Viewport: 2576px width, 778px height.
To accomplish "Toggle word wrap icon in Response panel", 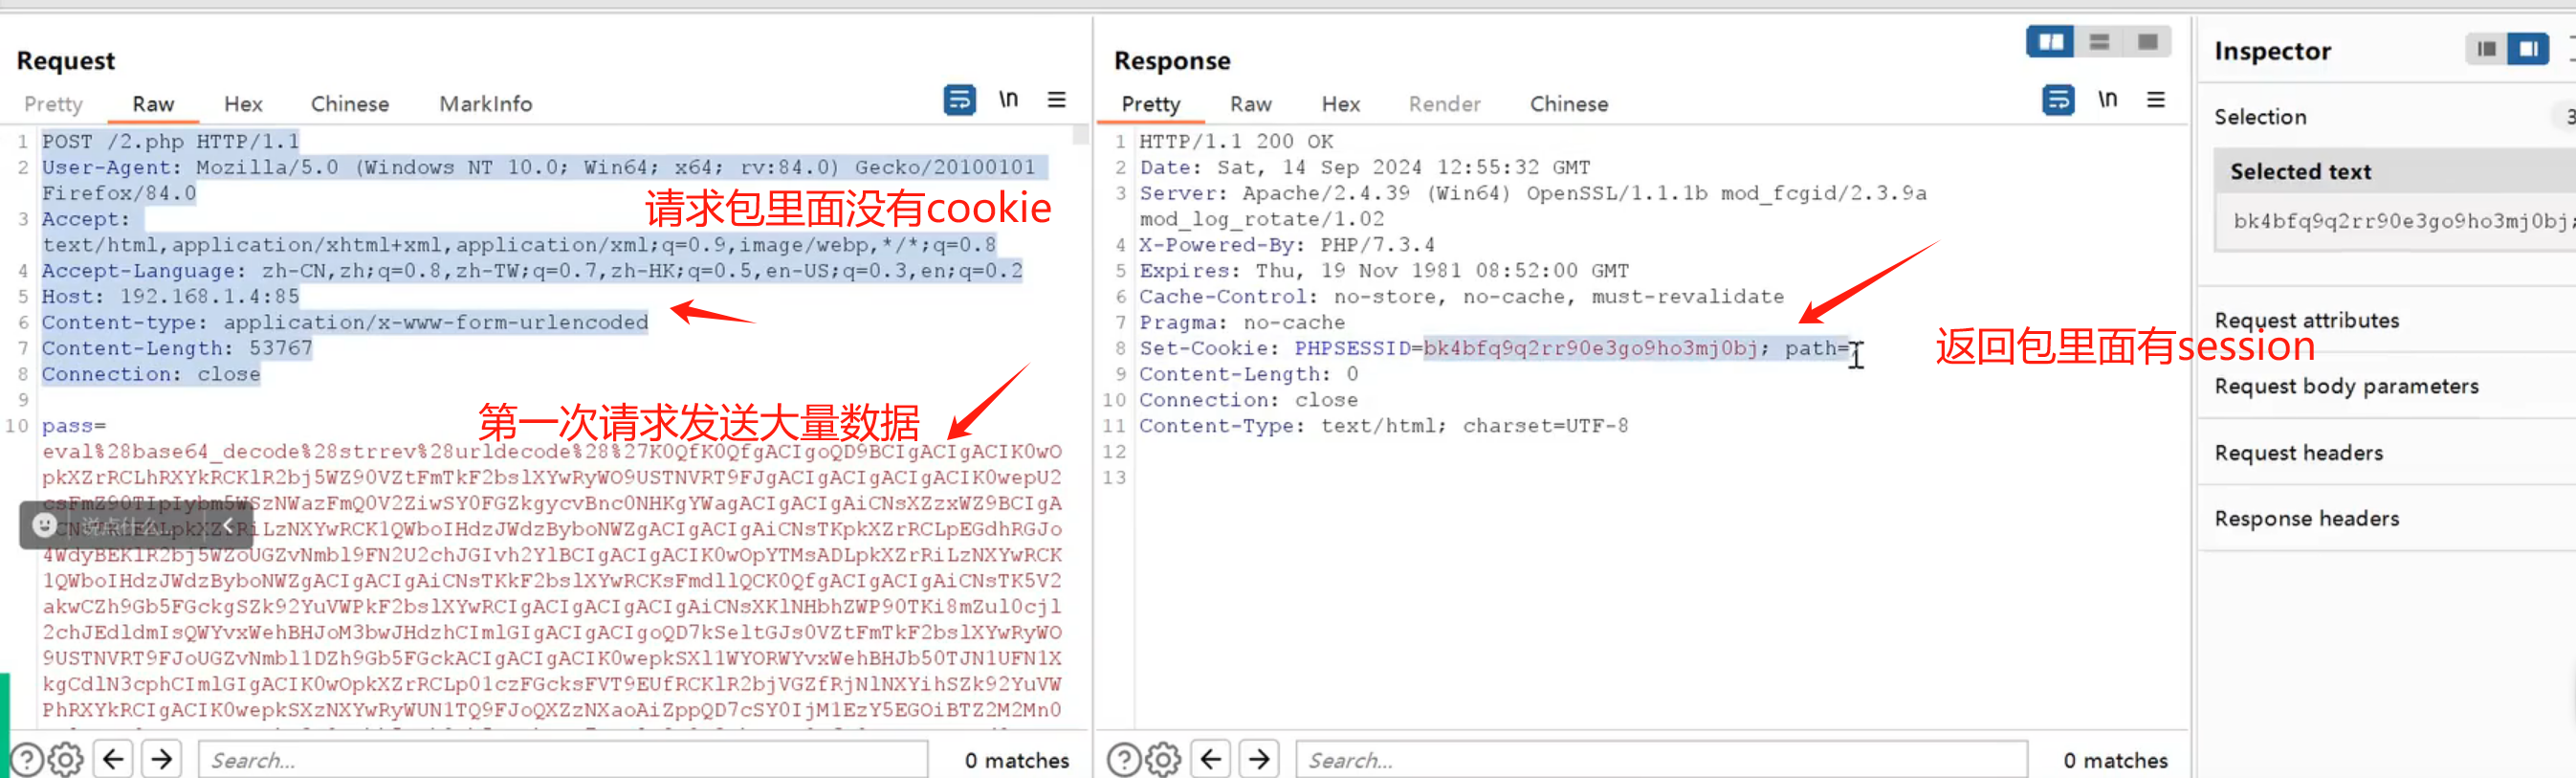I will (x=2057, y=100).
